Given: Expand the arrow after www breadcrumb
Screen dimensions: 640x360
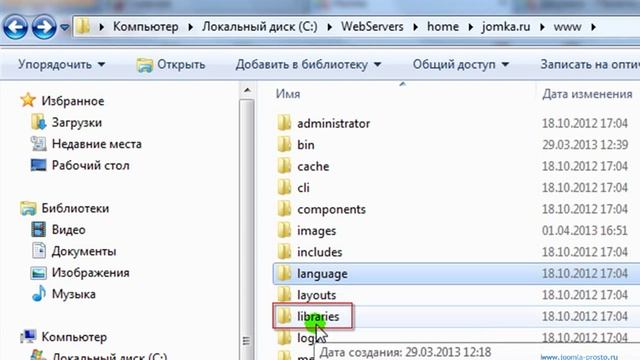Looking at the screenshot, I should (x=593, y=27).
